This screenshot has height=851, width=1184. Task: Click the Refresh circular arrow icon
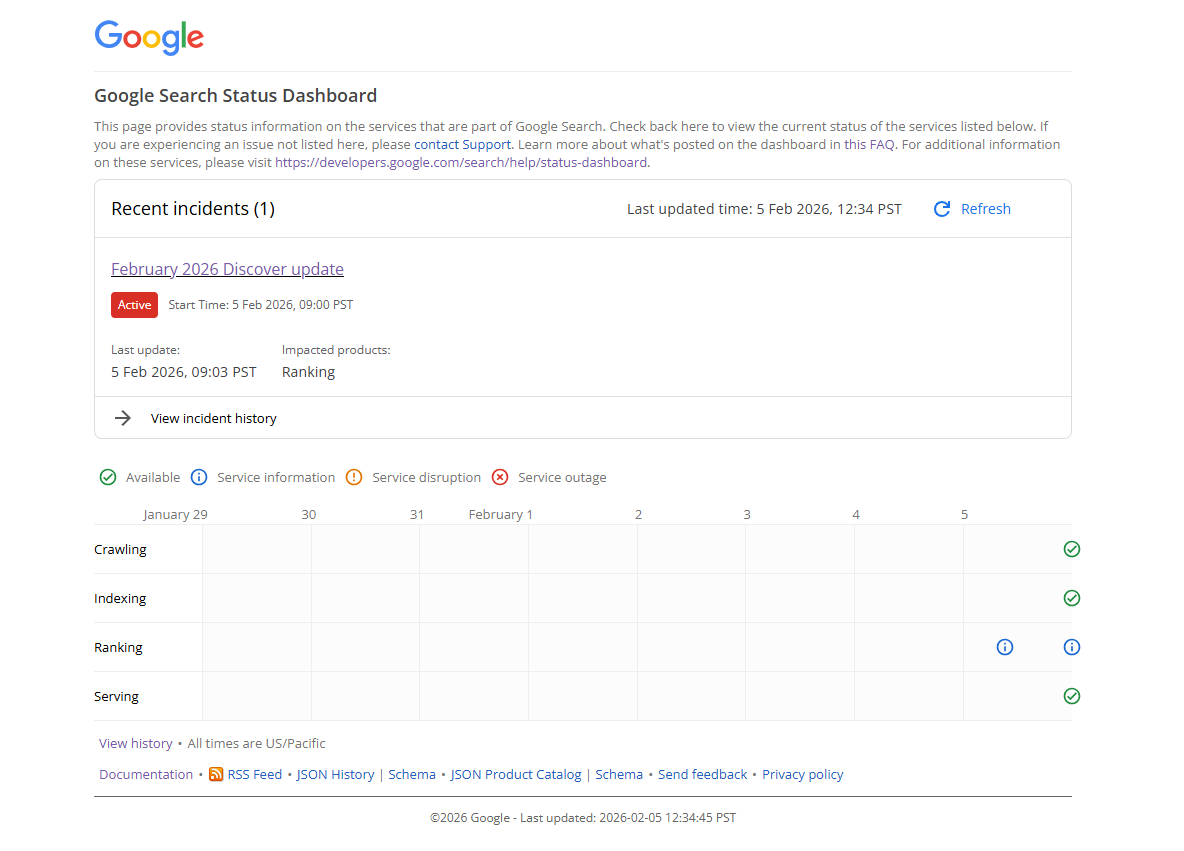(x=941, y=209)
